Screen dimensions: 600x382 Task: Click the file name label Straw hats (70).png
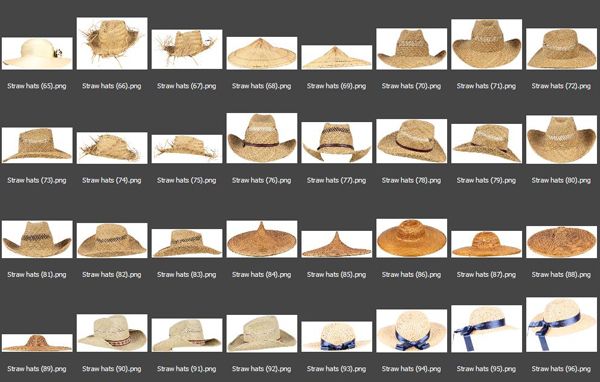point(411,86)
